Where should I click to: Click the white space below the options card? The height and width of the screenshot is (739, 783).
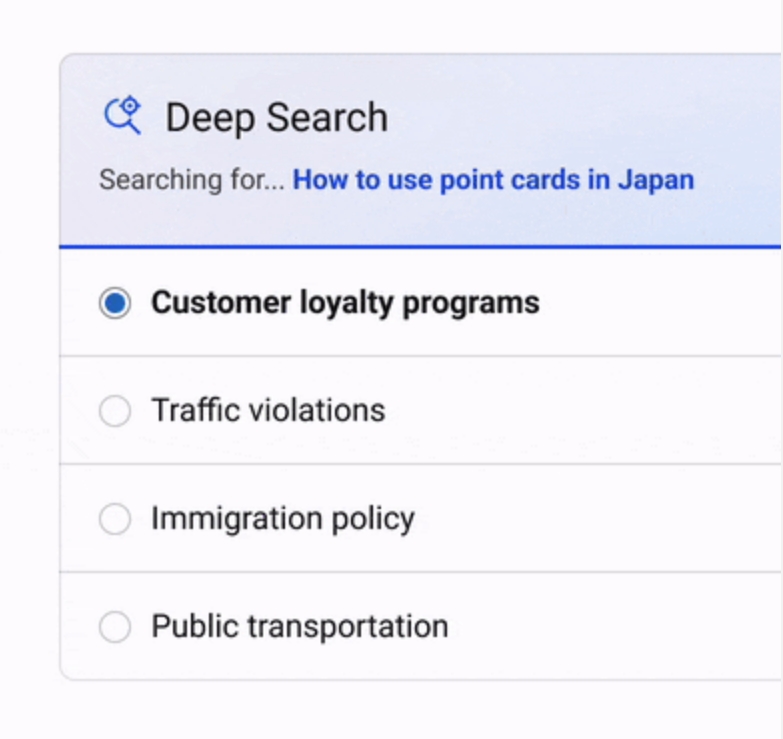click(x=400, y=710)
